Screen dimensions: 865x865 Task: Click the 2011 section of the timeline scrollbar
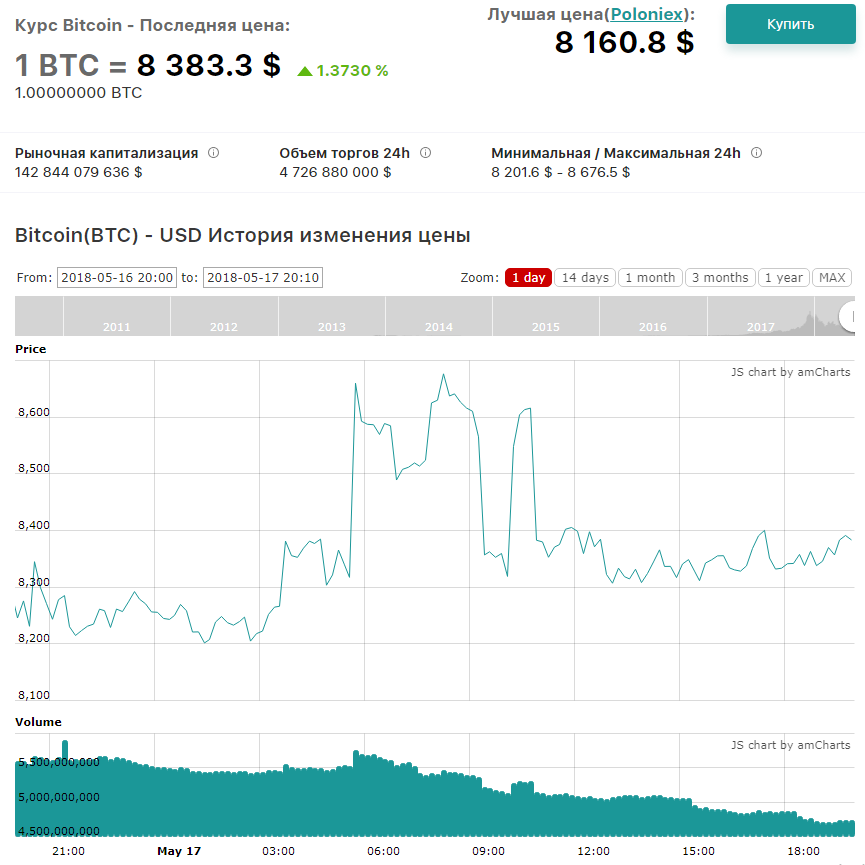117,316
